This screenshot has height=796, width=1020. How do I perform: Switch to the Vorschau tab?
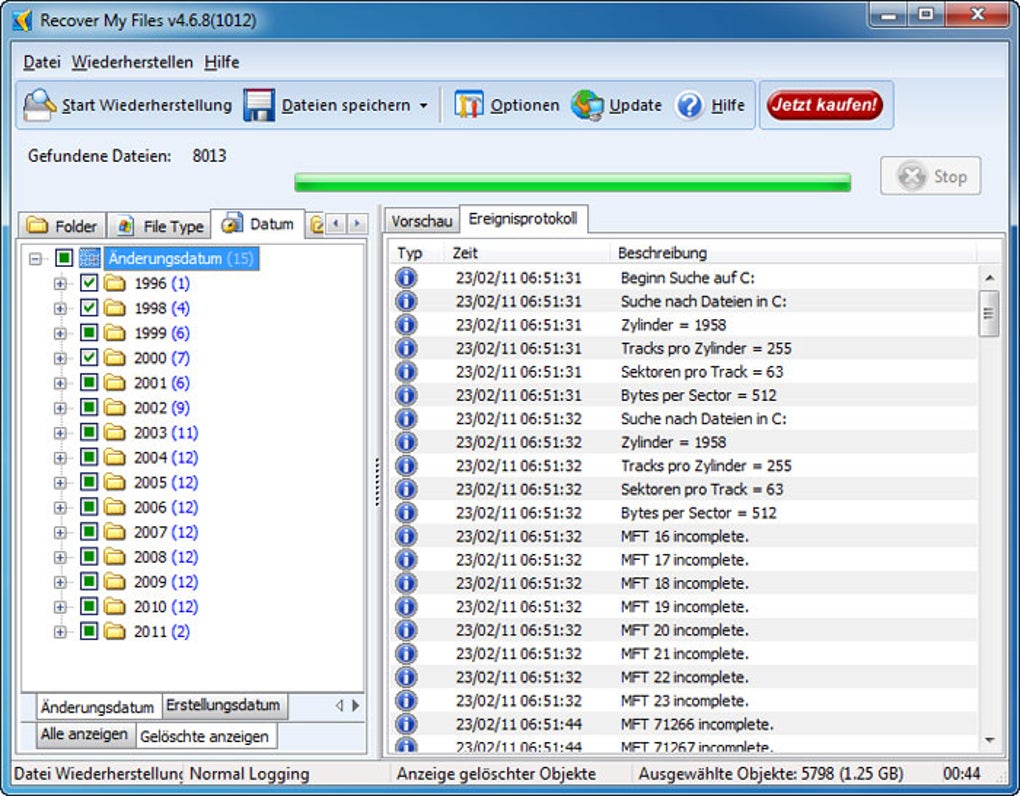pos(422,221)
